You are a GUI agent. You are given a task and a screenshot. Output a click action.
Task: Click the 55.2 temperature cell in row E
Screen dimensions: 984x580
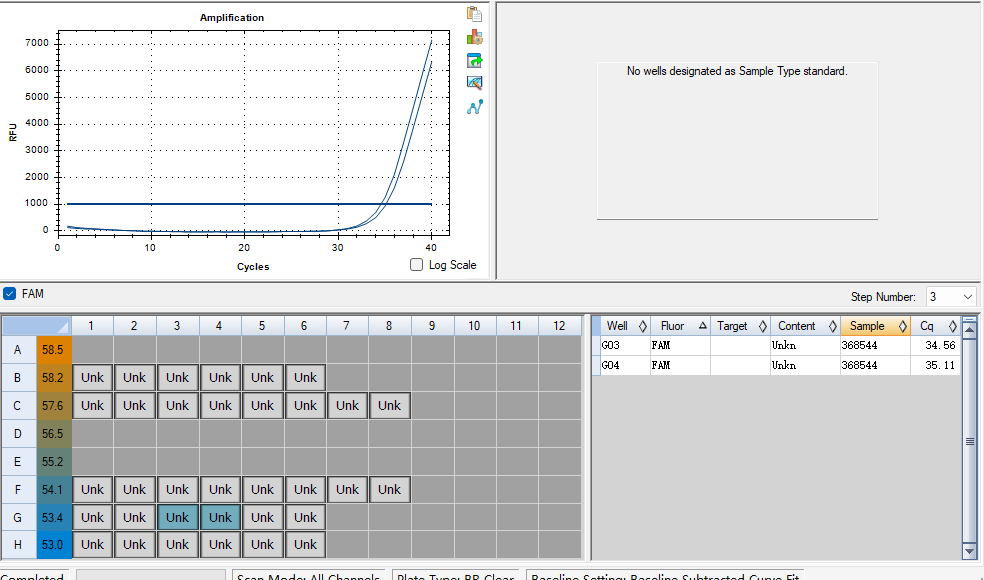(x=54, y=462)
